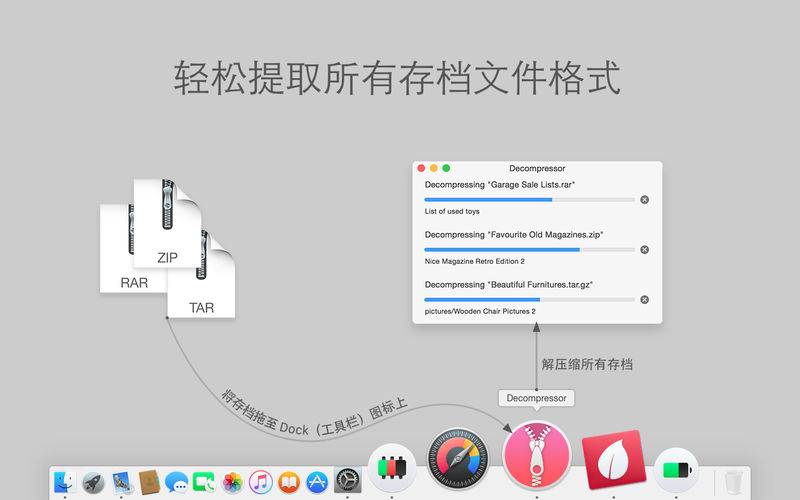Click the green battery app icon in Dock
Screen dimensions: 800x500
[676, 469]
